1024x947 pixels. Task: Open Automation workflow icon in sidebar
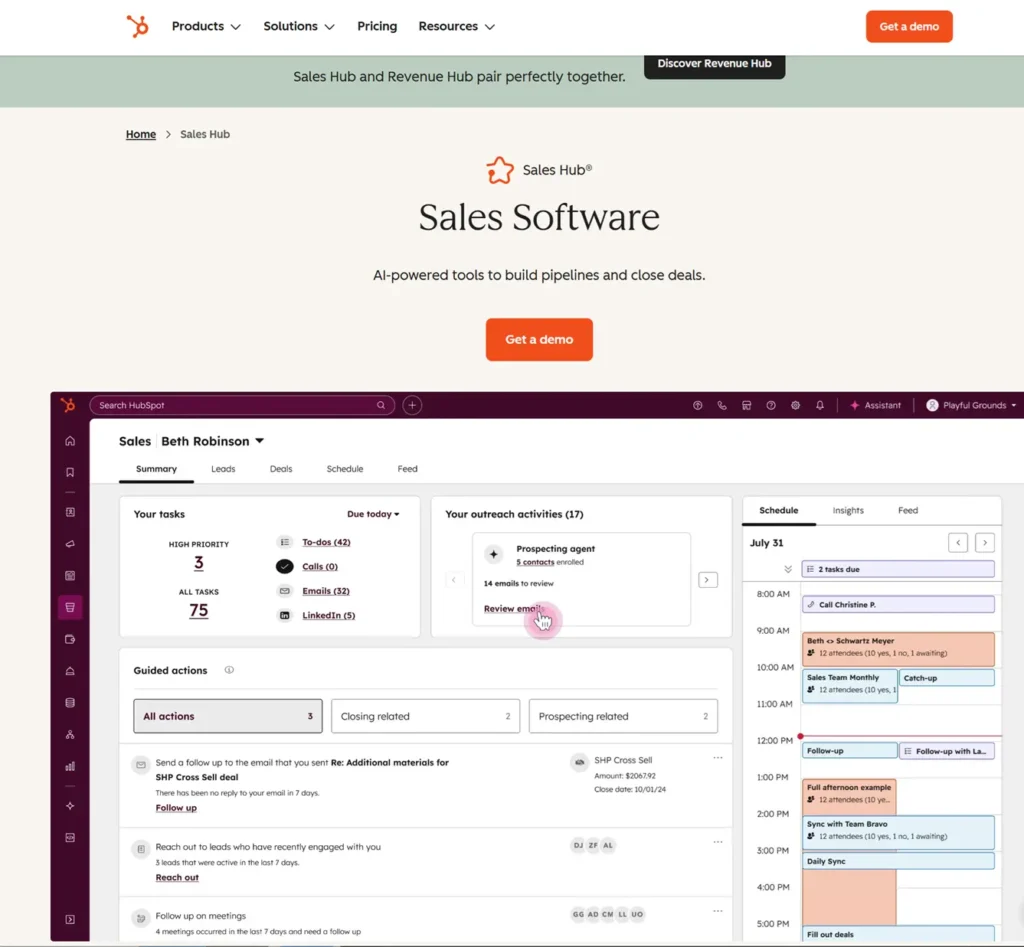(x=70, y=735)
